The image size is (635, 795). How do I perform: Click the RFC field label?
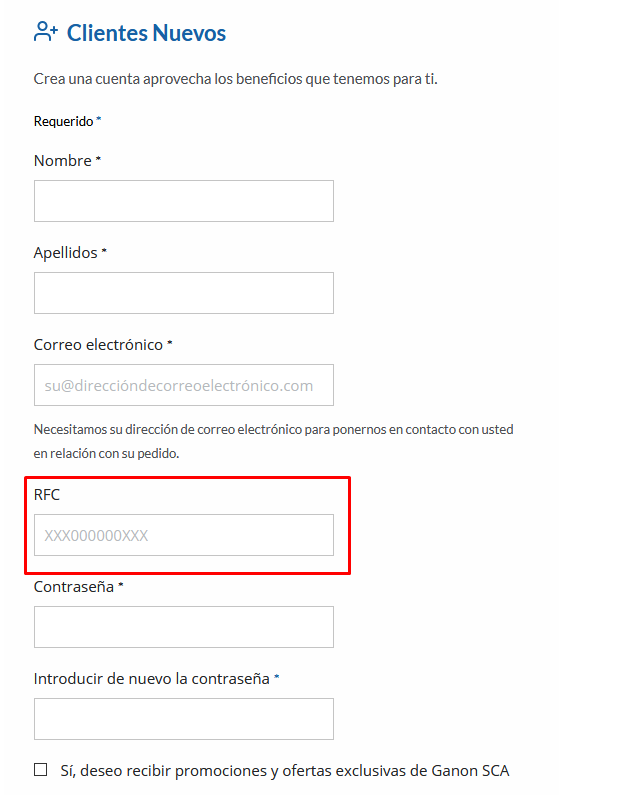point(47,494)
